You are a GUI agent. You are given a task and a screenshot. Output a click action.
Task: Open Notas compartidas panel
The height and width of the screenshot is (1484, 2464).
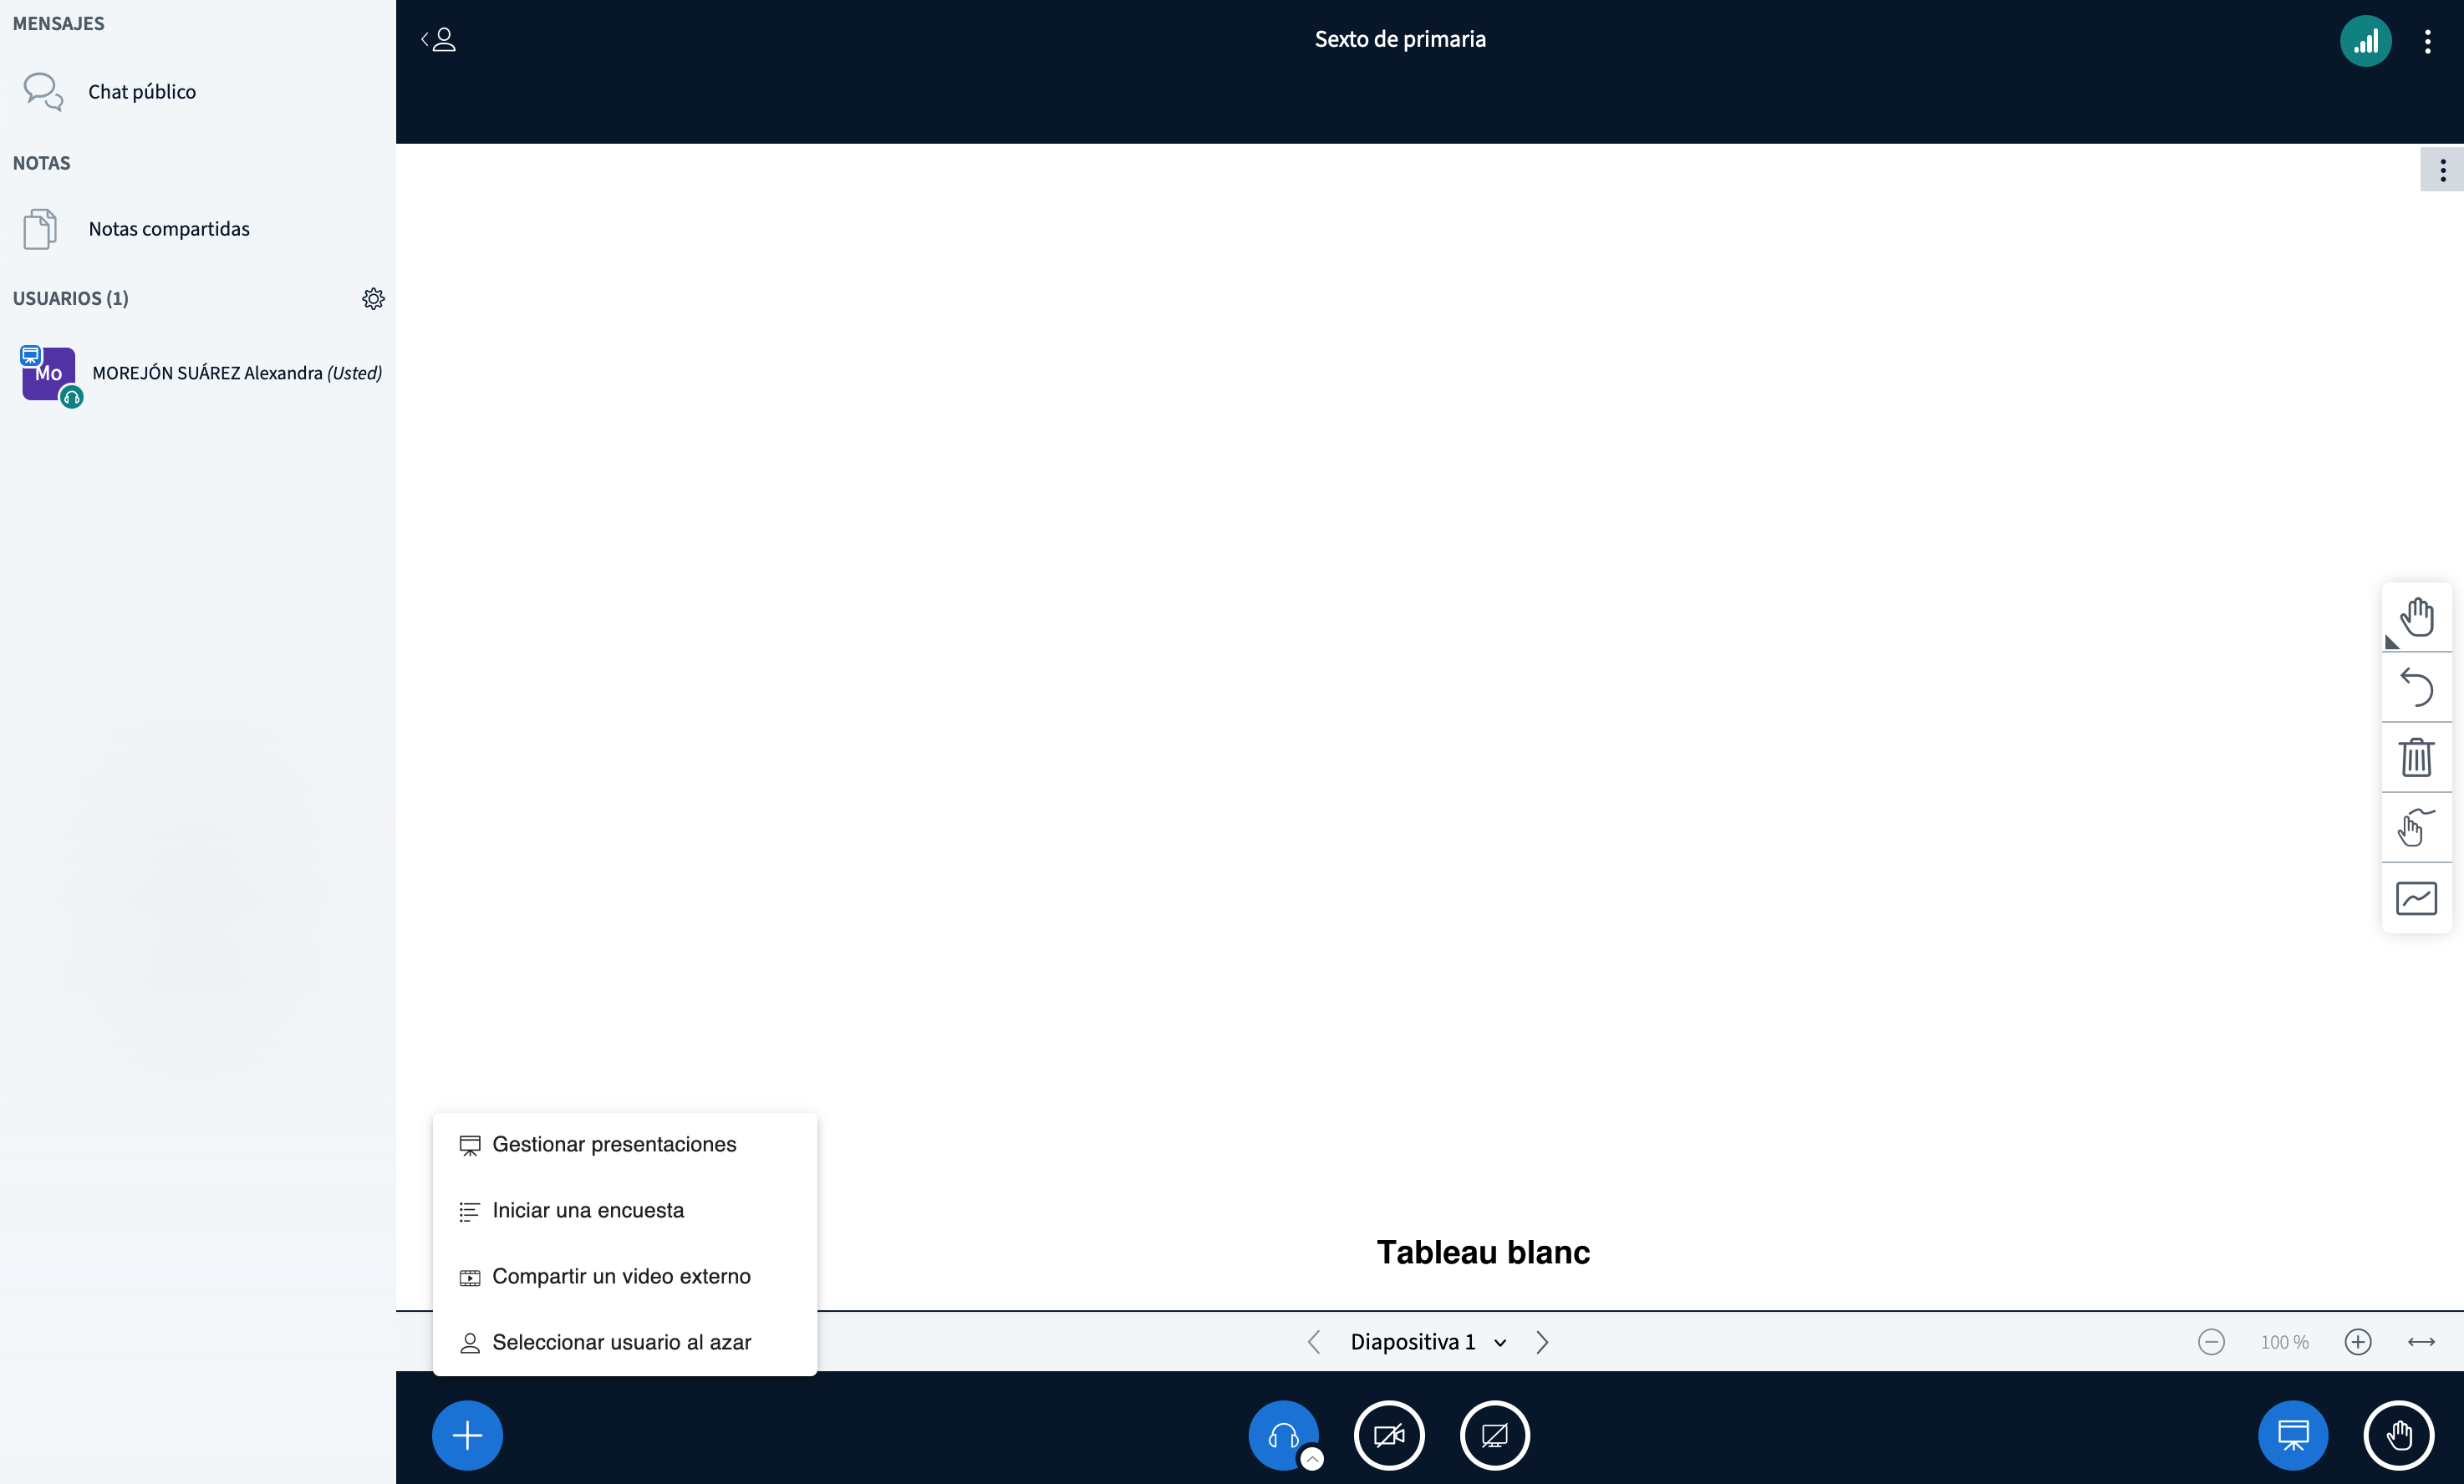(x=168, y=229)
